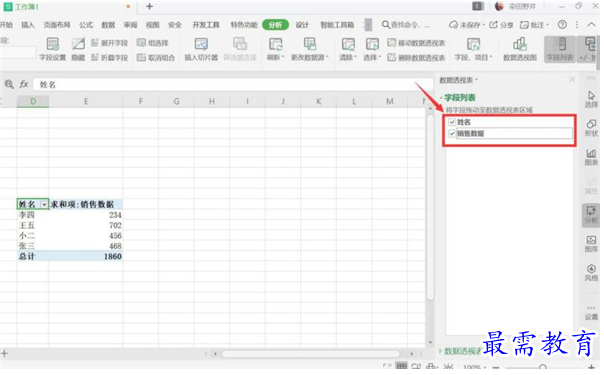
Task: Switch to the 智能工具箱 ribbon tab
Action: (337, 25)
